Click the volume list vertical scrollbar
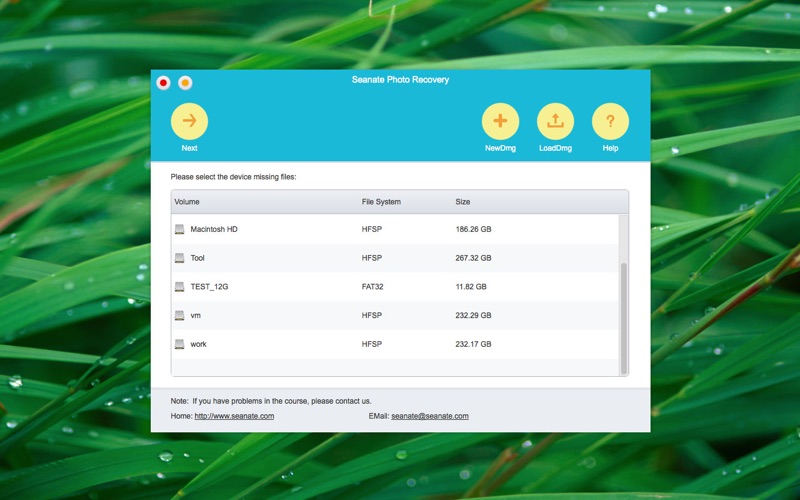 point(623,318)
